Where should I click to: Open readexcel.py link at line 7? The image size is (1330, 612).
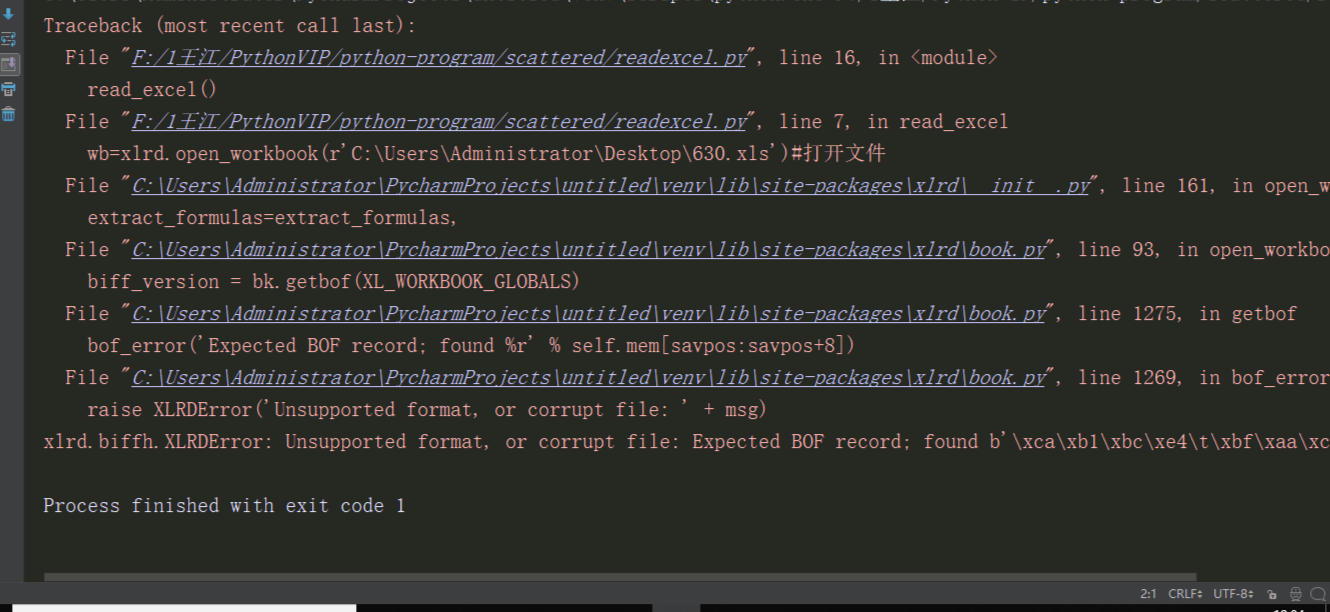pos(439,122)
